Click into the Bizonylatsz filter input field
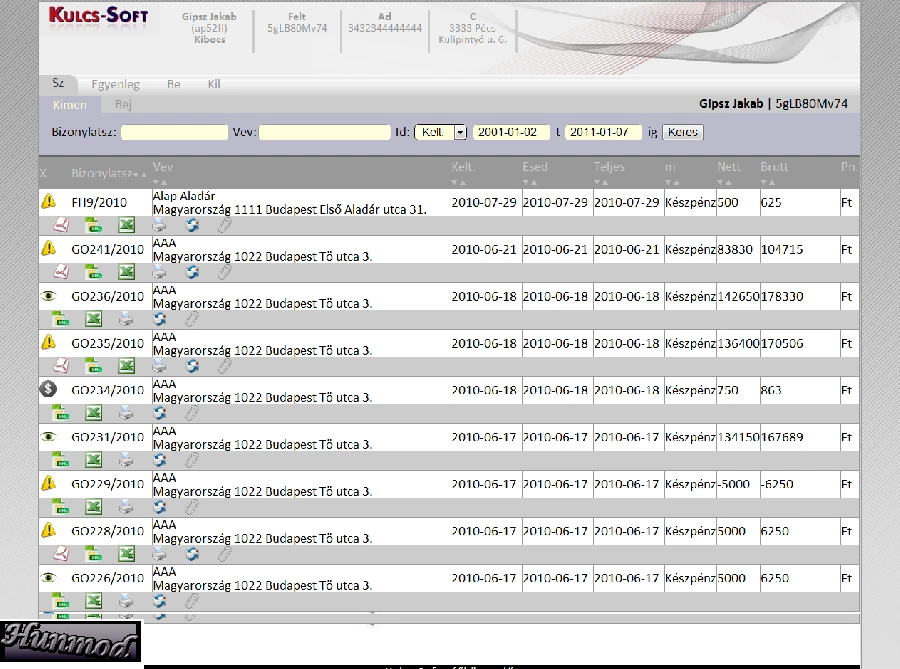Screen dimensions: 900x669 (x=174, y=132)
